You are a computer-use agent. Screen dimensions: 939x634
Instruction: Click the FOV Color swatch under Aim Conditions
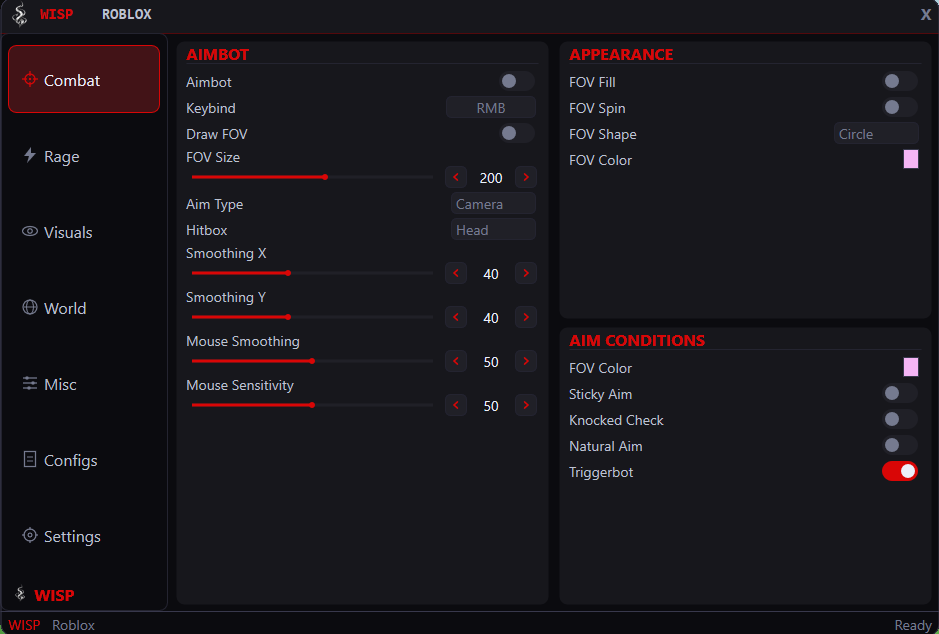(910, 367)
